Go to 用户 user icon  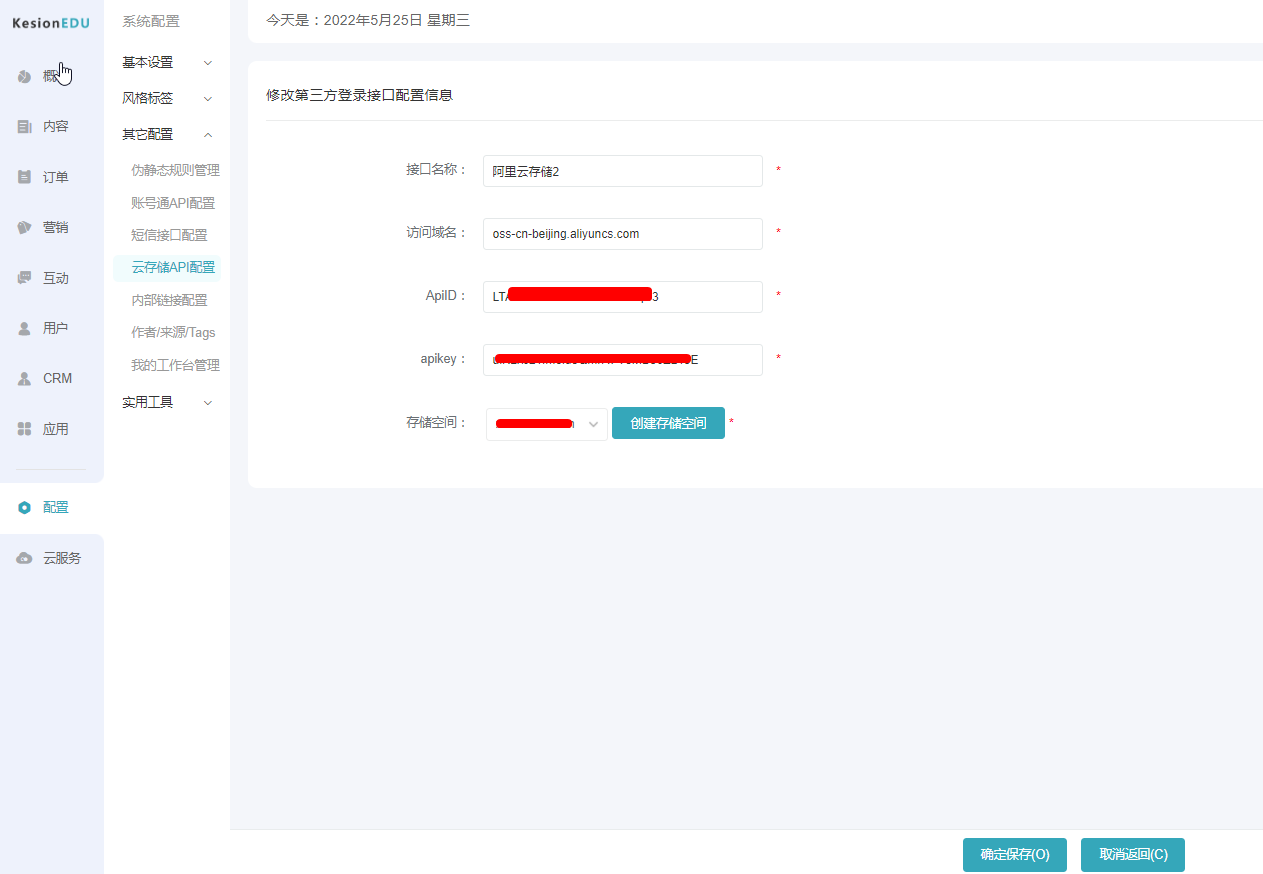coord(25,328)
